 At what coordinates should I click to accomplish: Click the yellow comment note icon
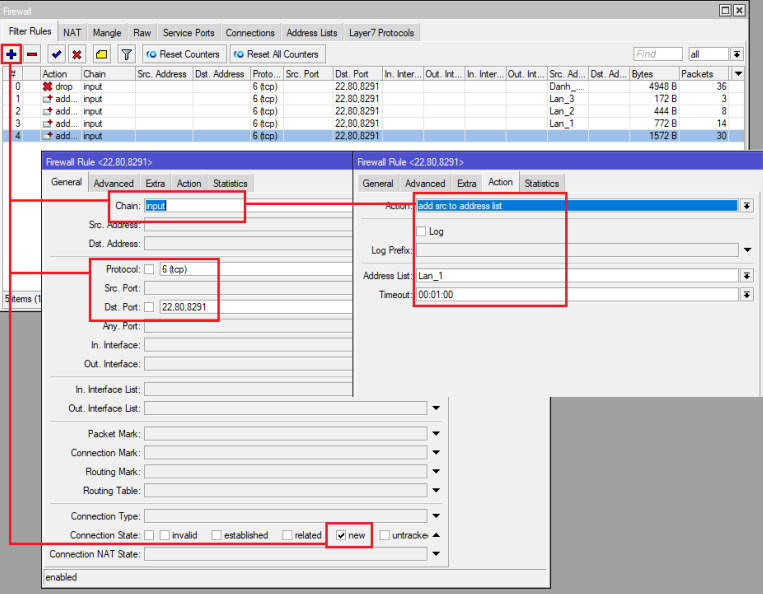coord(102,54)
